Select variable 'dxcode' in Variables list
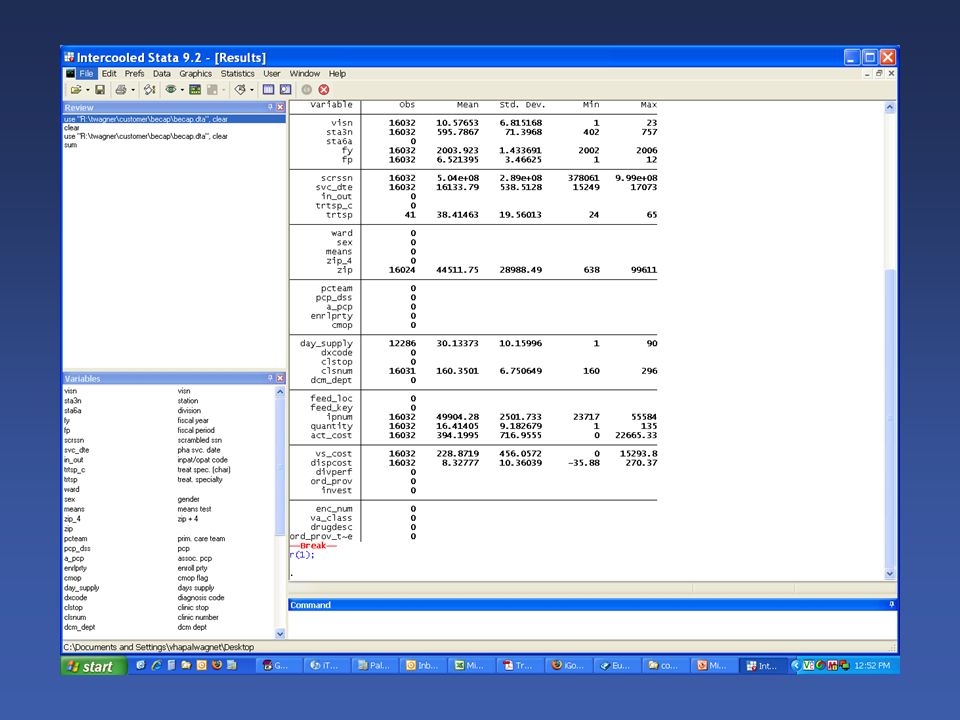Viewport: 960px width, 720px height. tap(75, 598)
